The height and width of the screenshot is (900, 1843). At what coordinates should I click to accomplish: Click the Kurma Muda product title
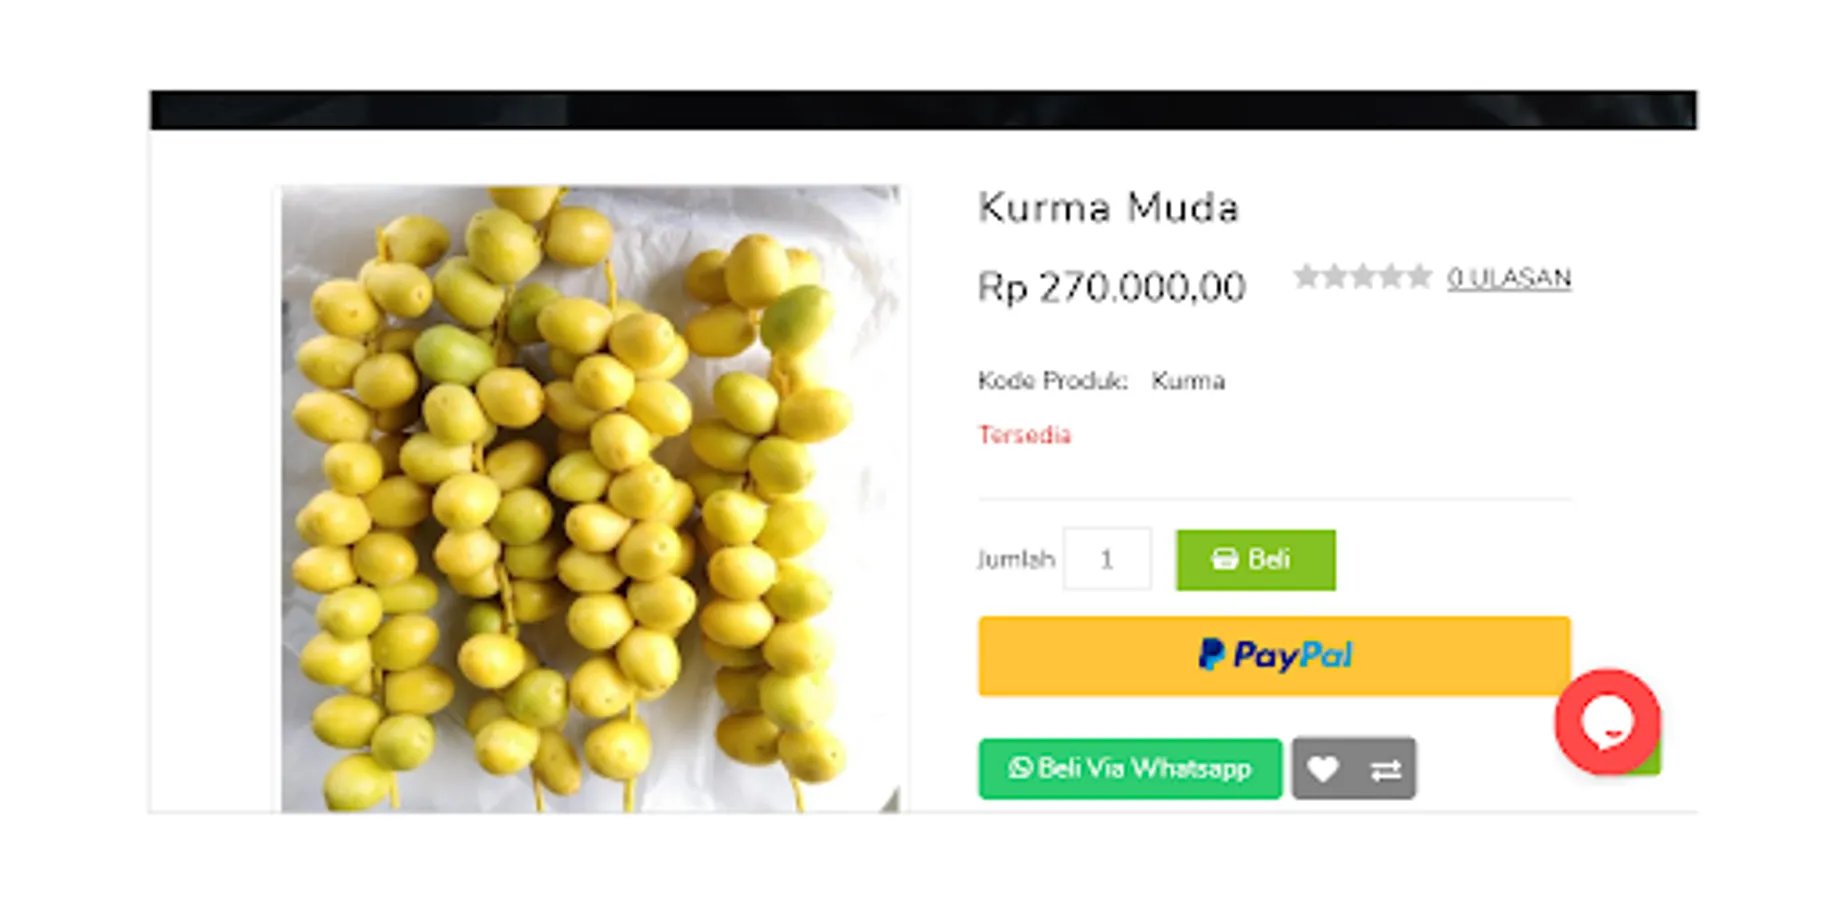coord(1108,208)
